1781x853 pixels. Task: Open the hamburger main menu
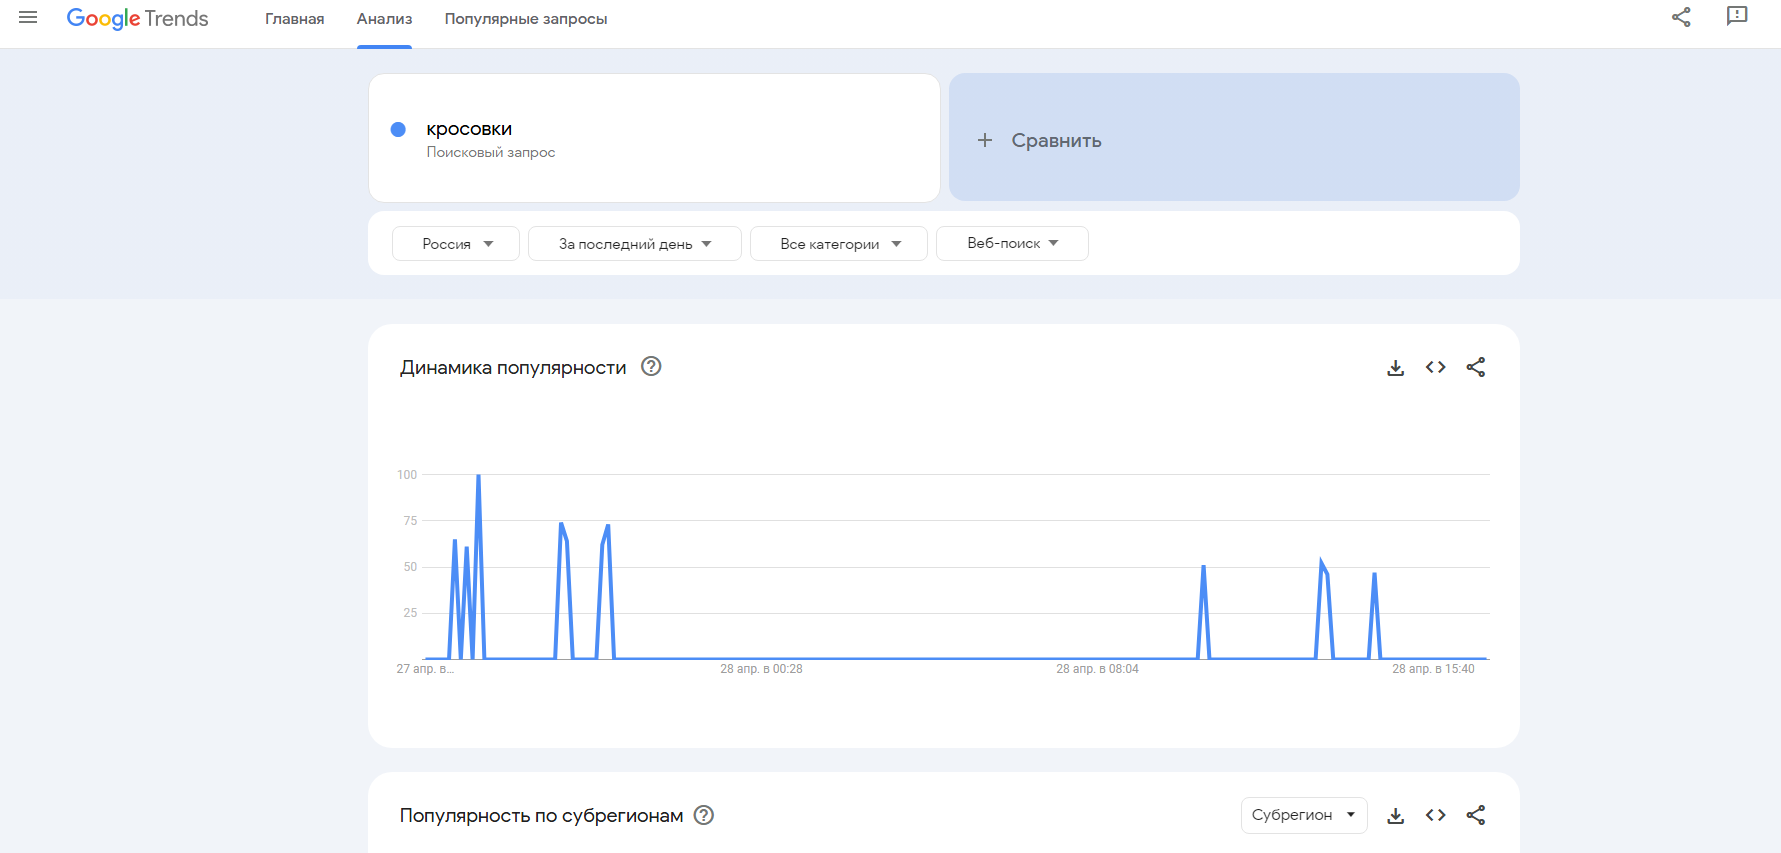(x=28, y=18)
